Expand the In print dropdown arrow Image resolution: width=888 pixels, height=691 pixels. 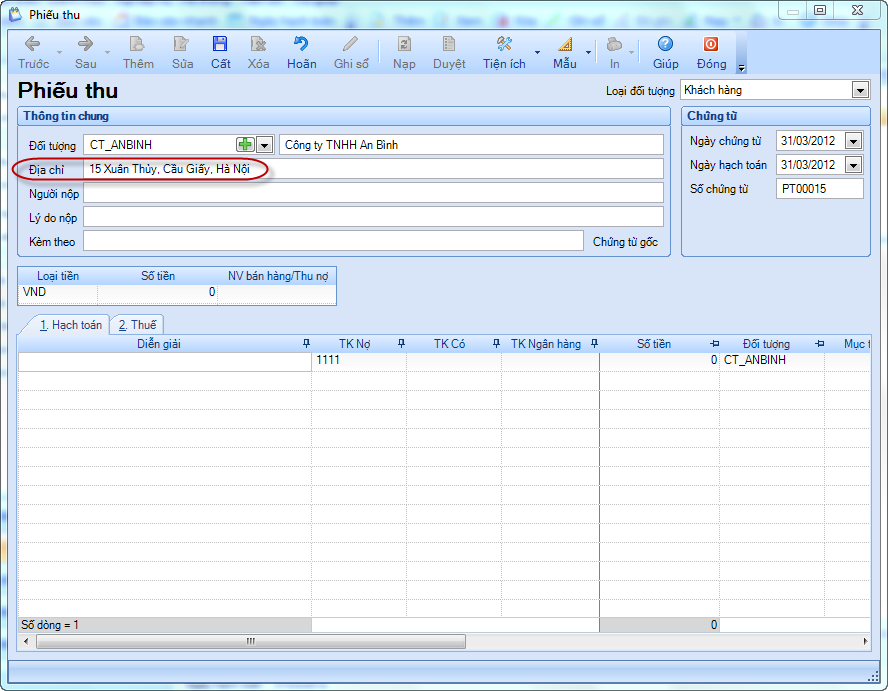coord(631,53)
